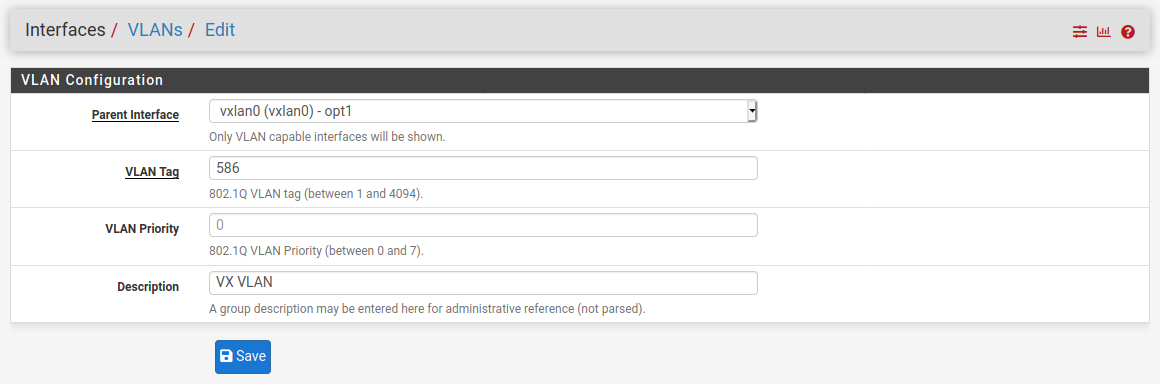The width and height of the screenshot is (1160, 384).
Task: Focus the Description field with VX VLAN
Action: [x=483, y=283]
